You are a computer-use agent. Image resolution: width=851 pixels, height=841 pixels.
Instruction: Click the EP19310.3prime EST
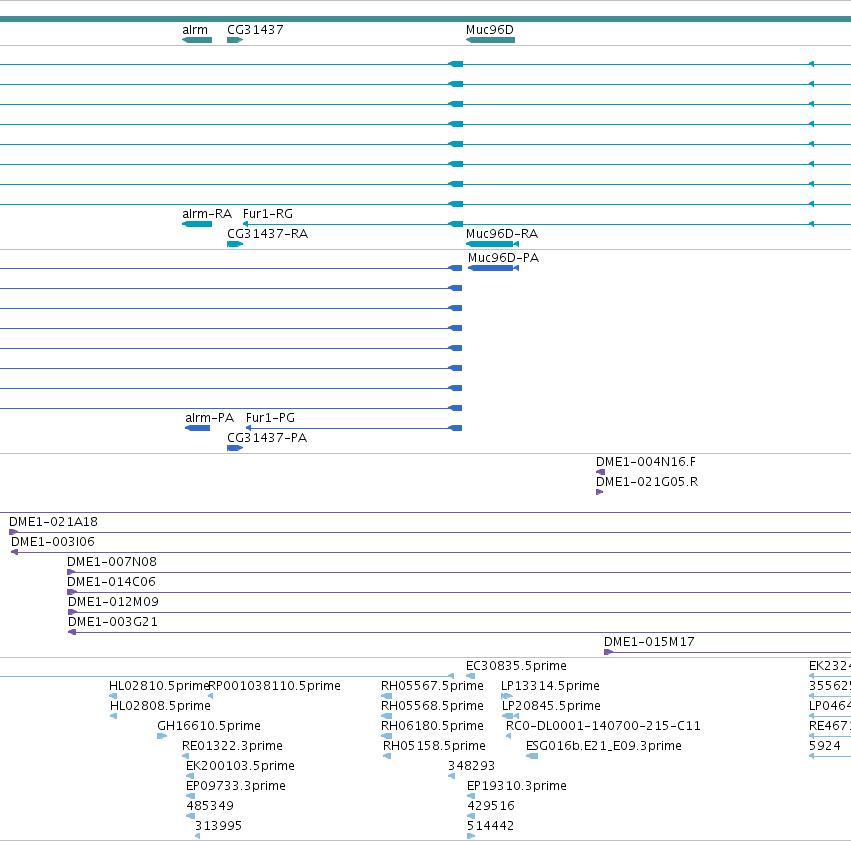pos(471,796)
